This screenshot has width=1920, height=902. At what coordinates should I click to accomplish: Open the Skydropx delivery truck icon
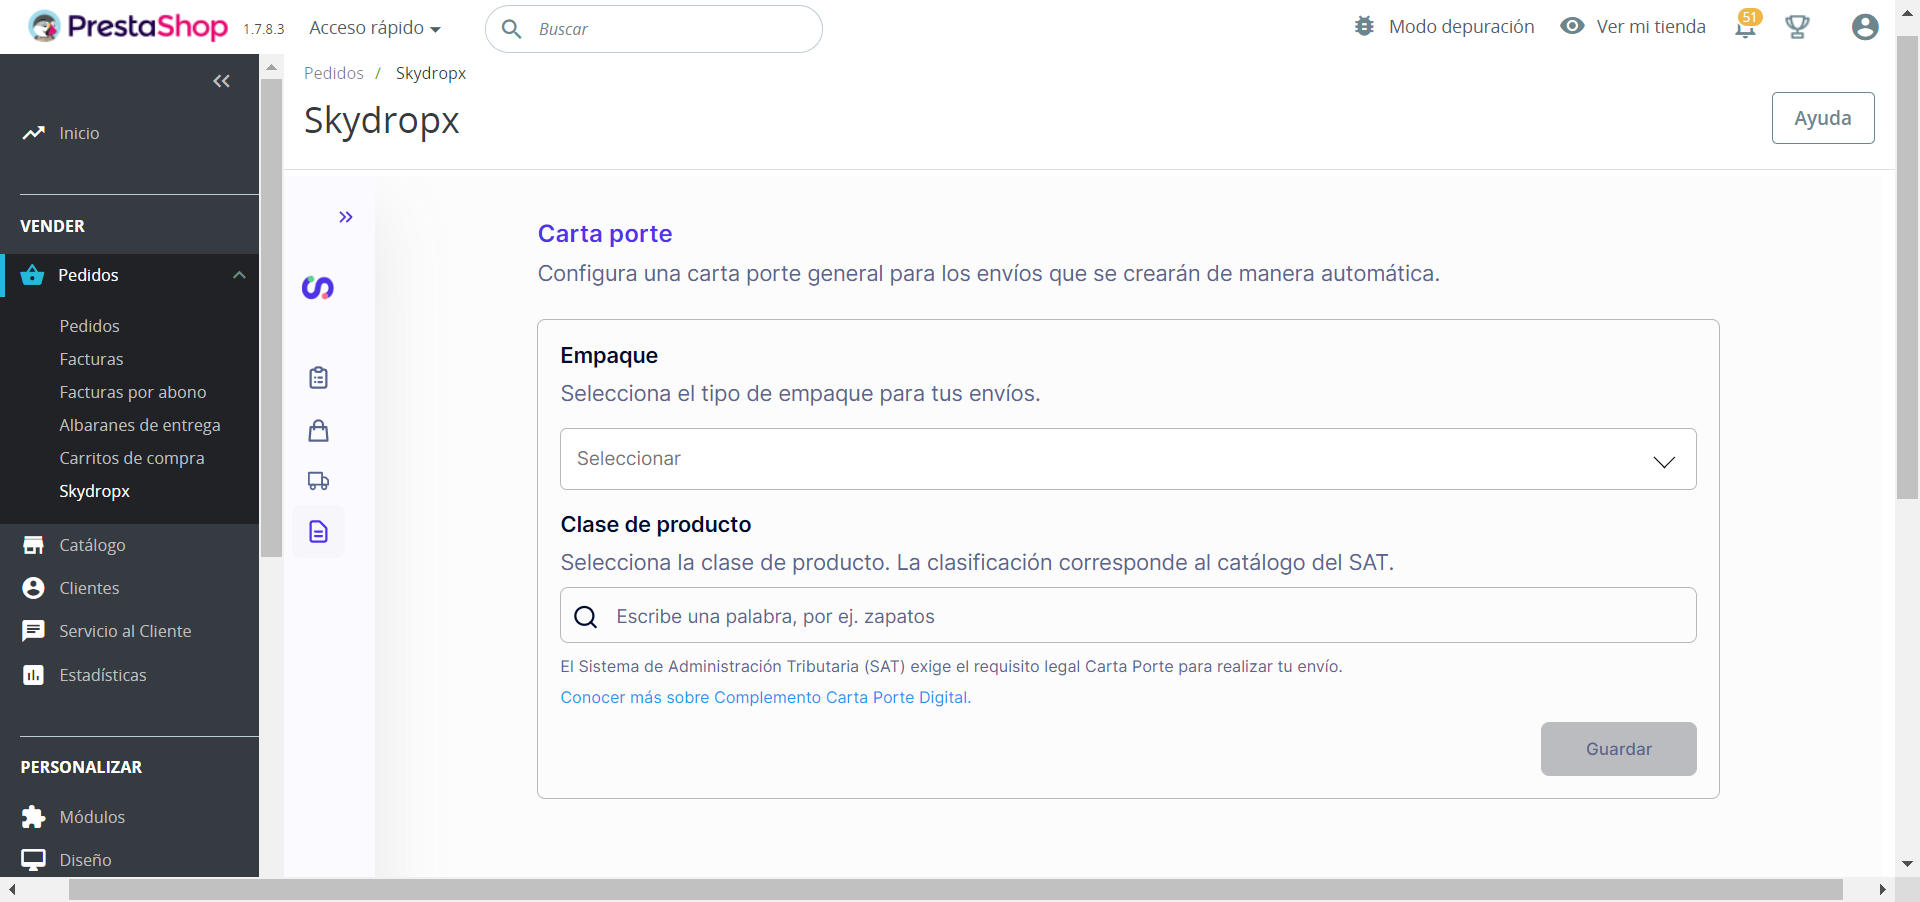318,481
